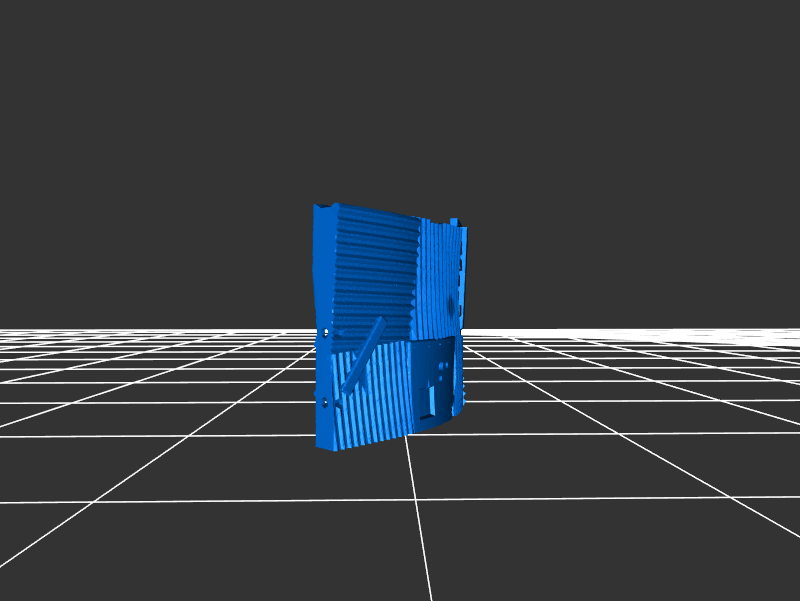The image size is (800, 601).
Task: Click the grid line intersection below the model
Action: (x=413, y=499)
